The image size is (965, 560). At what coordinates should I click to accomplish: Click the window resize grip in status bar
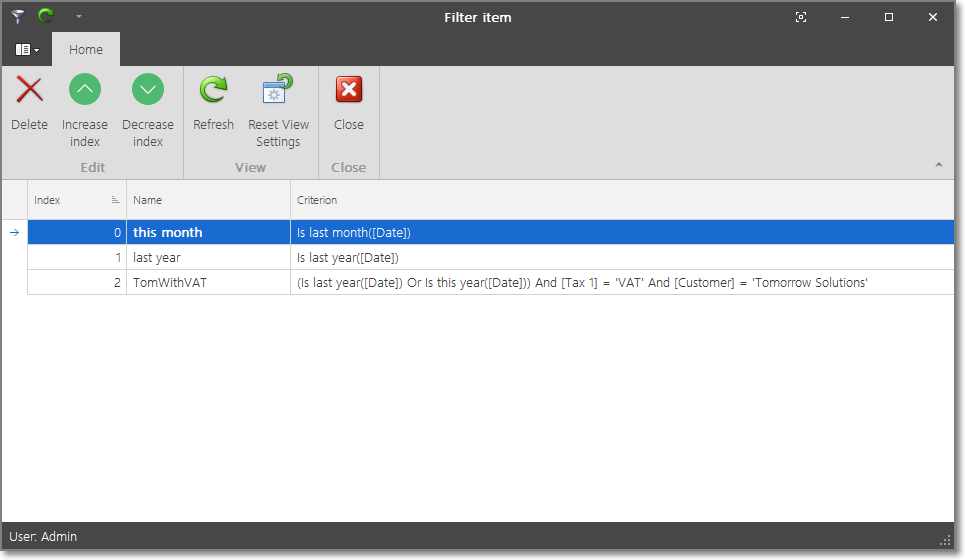(945, 541)
